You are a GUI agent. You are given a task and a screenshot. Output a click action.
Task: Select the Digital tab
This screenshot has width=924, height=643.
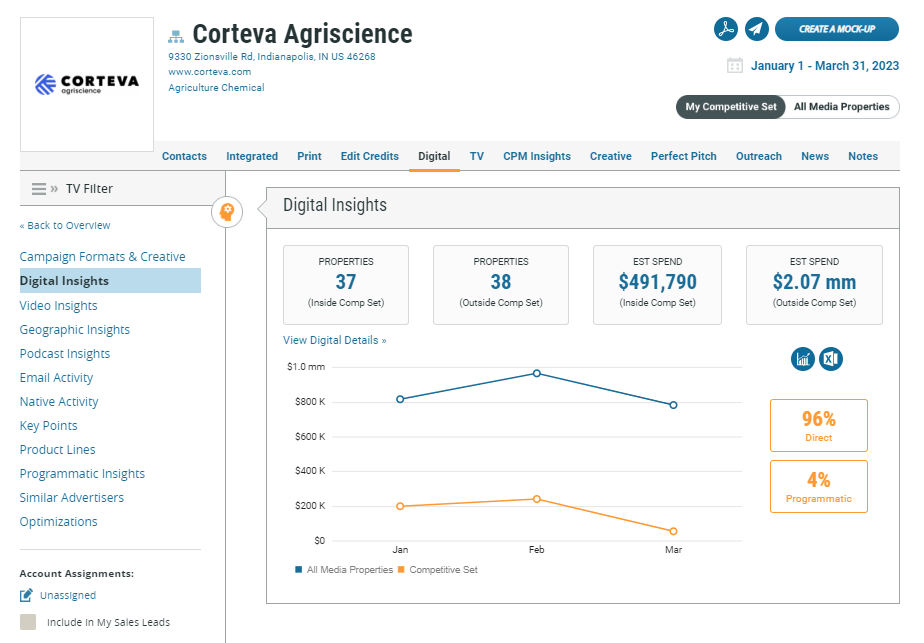434,156
